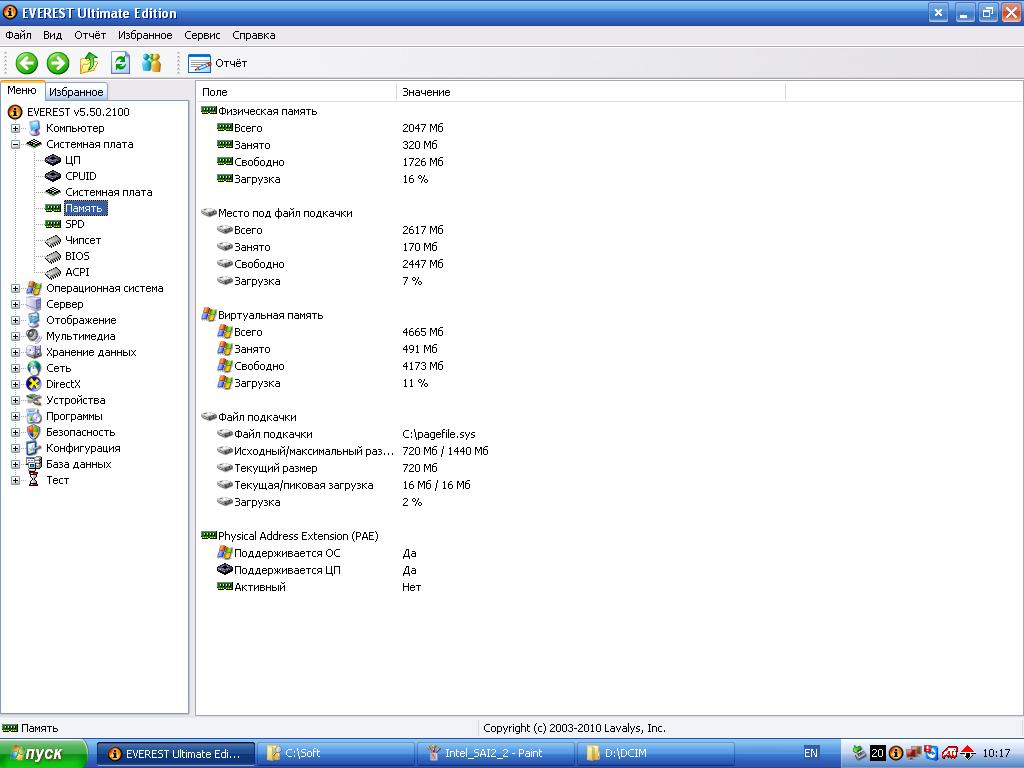Screen dimensions: 1024x768
Task: Open the Файл menu
Action: 18,35
